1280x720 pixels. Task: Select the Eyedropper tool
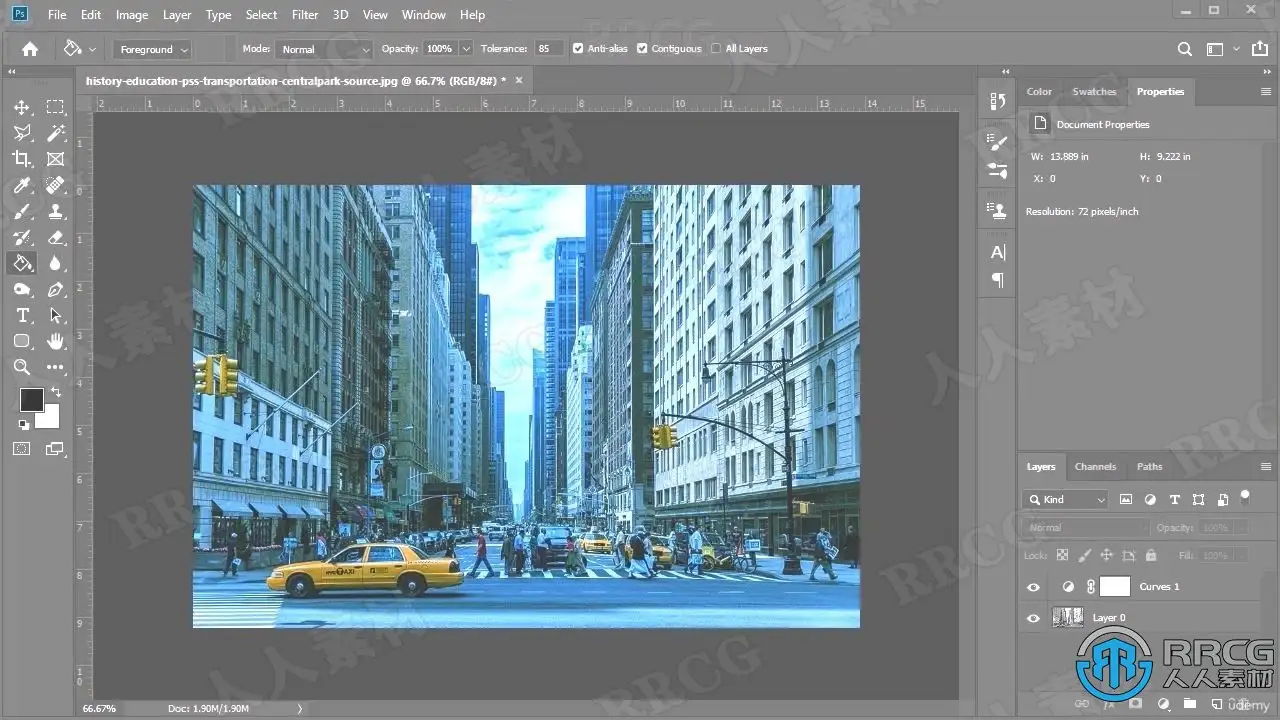tap(22, 185)
